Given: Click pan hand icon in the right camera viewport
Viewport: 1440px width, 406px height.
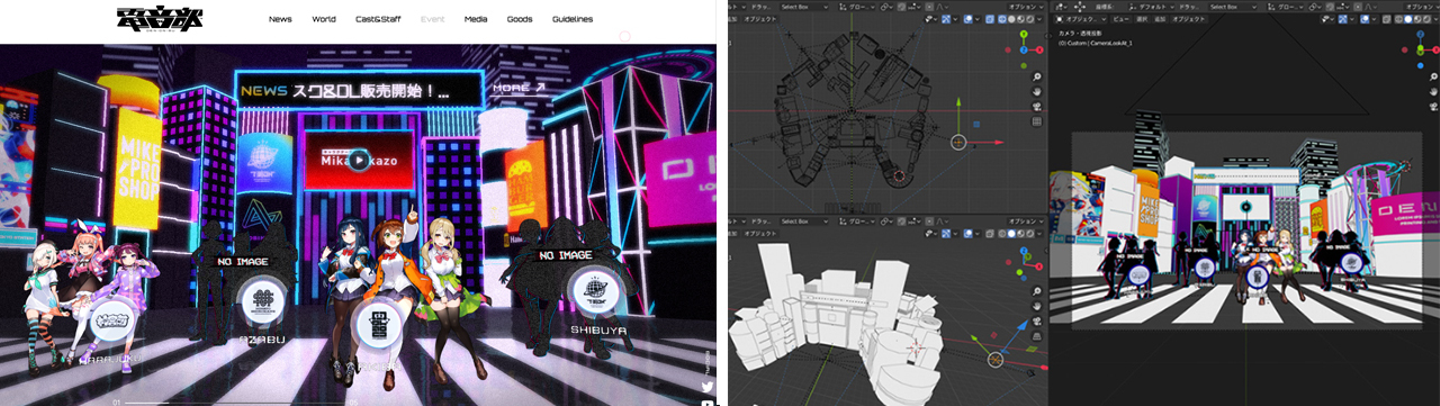Looking at the screenshot, I should [x=1434, y=91].
